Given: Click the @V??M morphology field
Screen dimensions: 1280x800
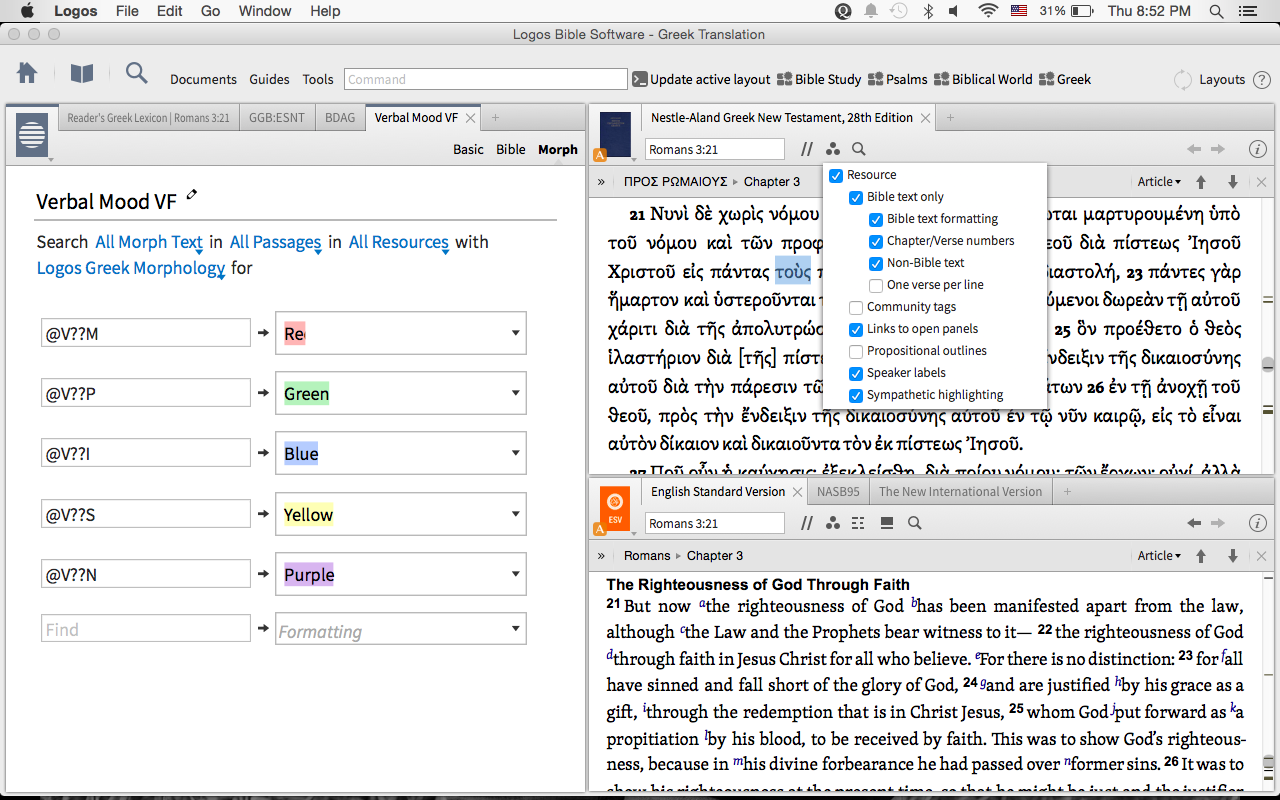Looking at the screenshot, I should coord(145,333).
